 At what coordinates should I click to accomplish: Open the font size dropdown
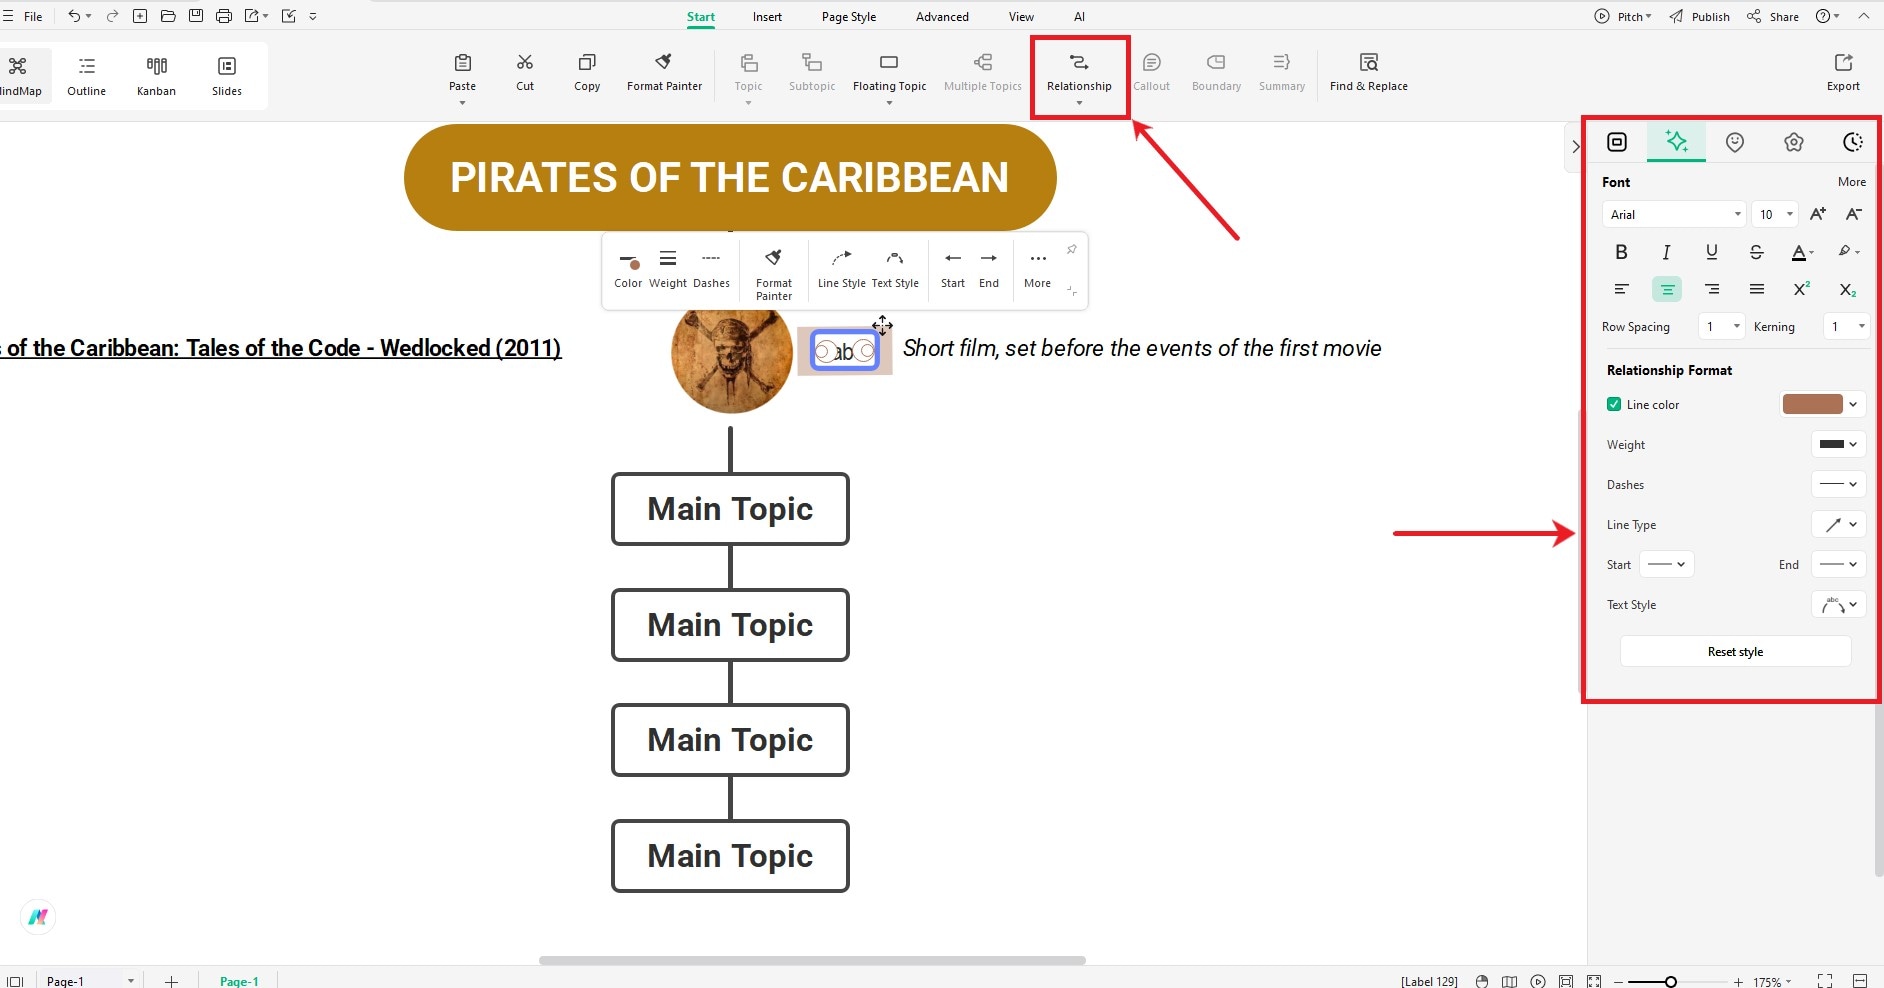tap(1775, 214)
